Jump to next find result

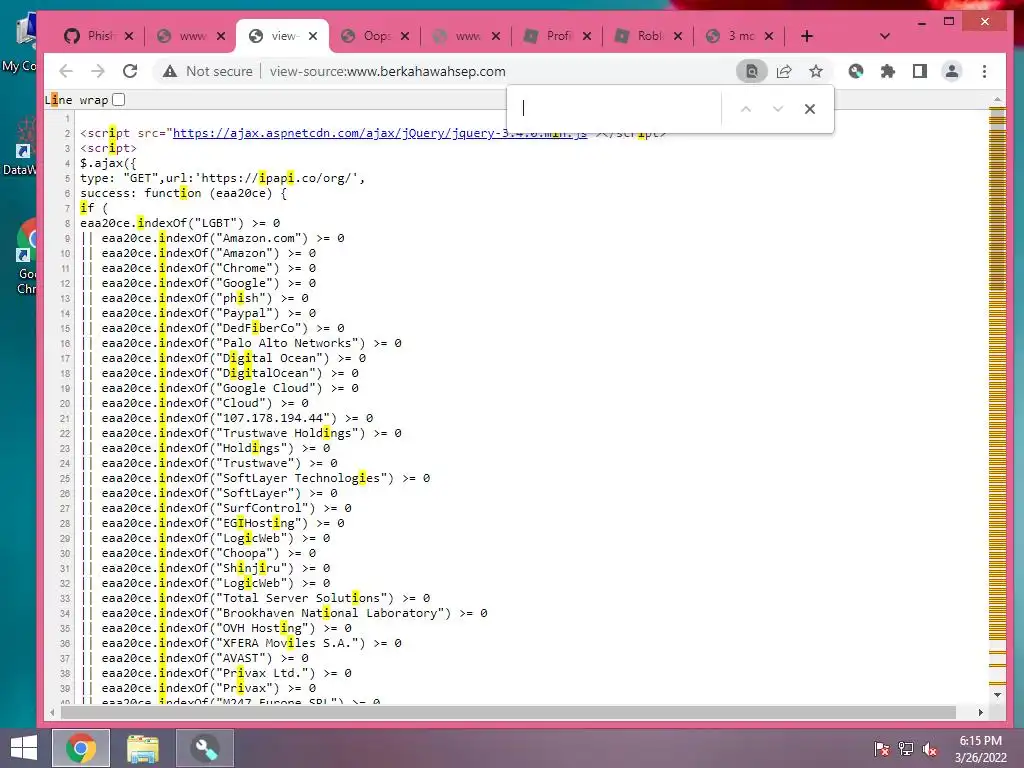[778, 109]
